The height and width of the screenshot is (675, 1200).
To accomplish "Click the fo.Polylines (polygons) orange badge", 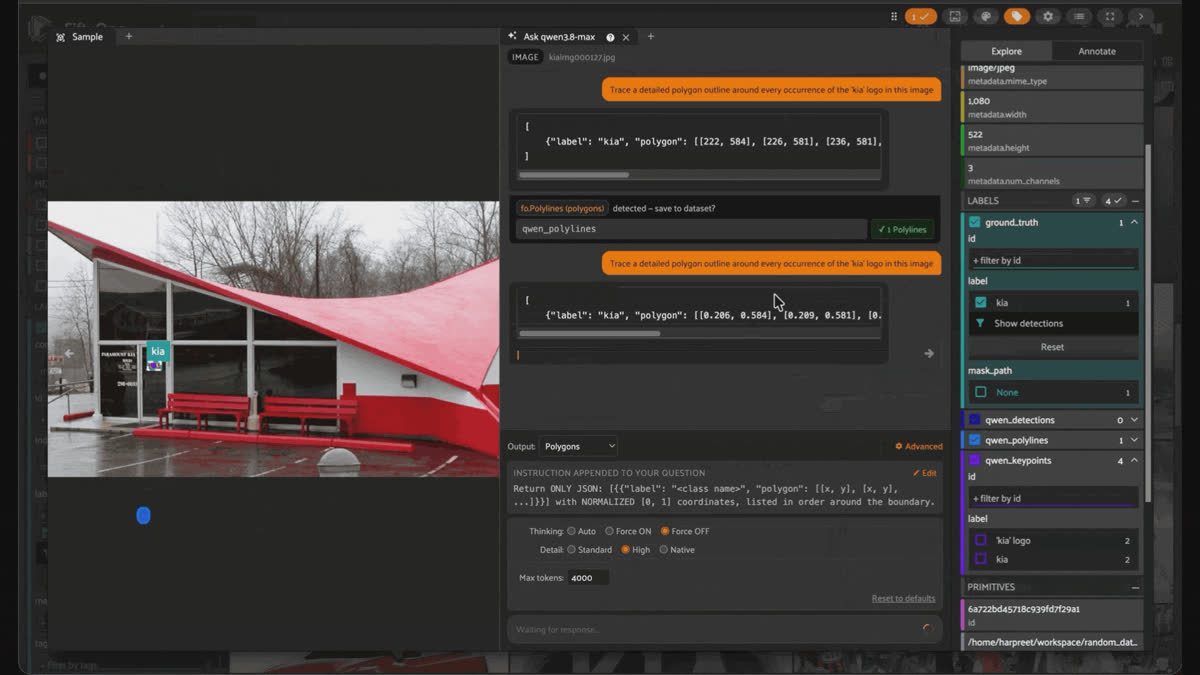I will tap(563, 208).
